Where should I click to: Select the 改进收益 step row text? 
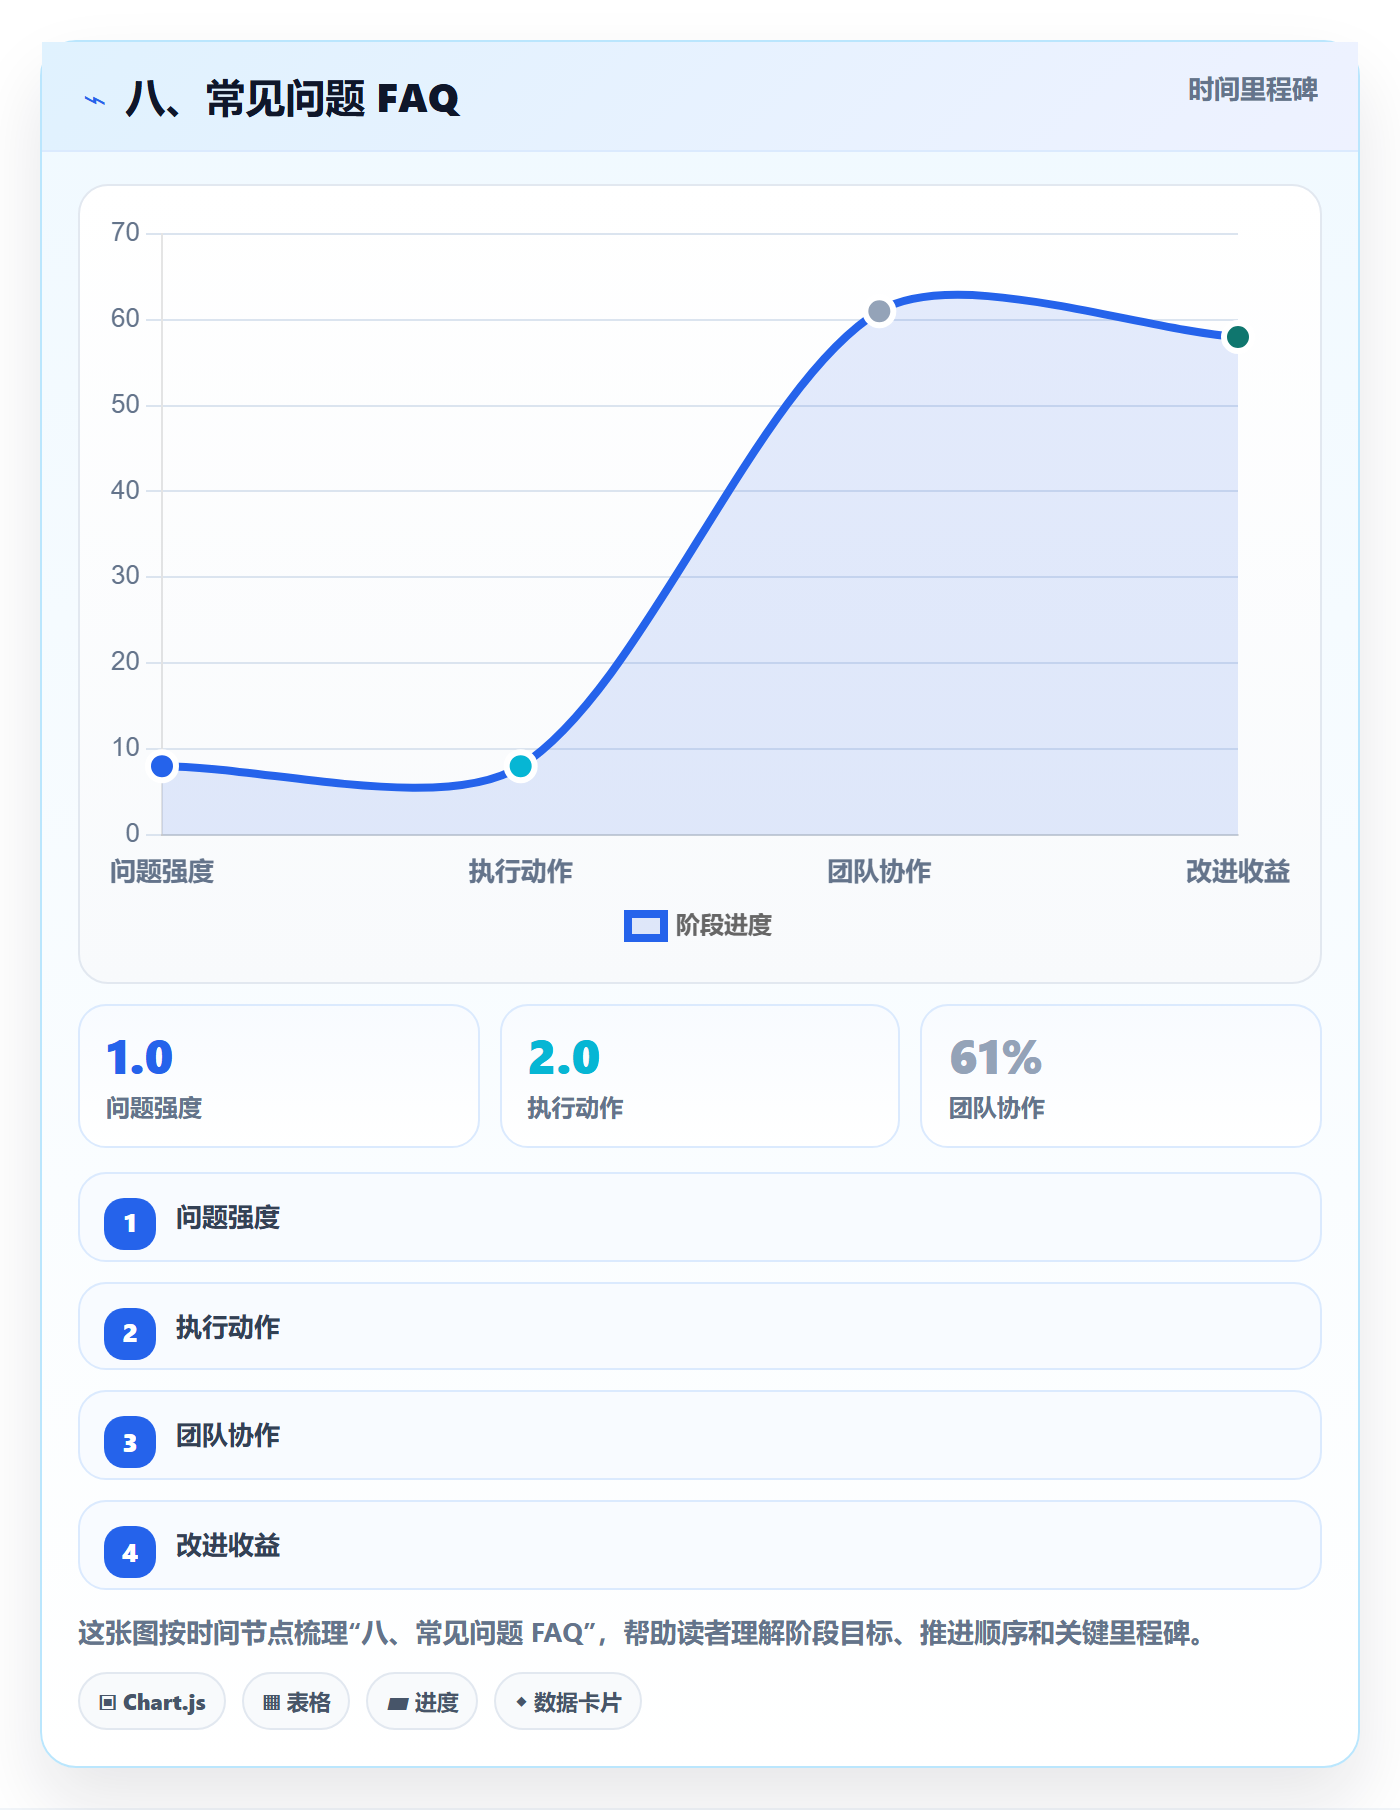pyautogui.click(x=228, y=1546)
